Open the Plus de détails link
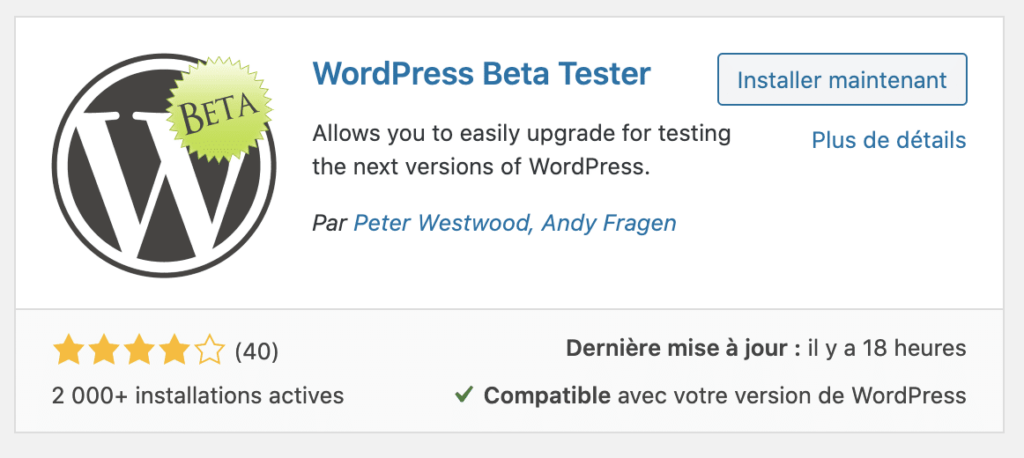This screenshot has width=1024, height=458. [889, 140]
